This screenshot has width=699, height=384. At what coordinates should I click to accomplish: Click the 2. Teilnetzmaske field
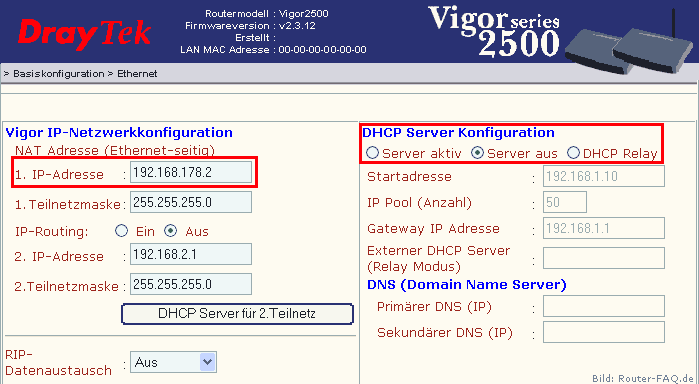[x=191, y=284]
